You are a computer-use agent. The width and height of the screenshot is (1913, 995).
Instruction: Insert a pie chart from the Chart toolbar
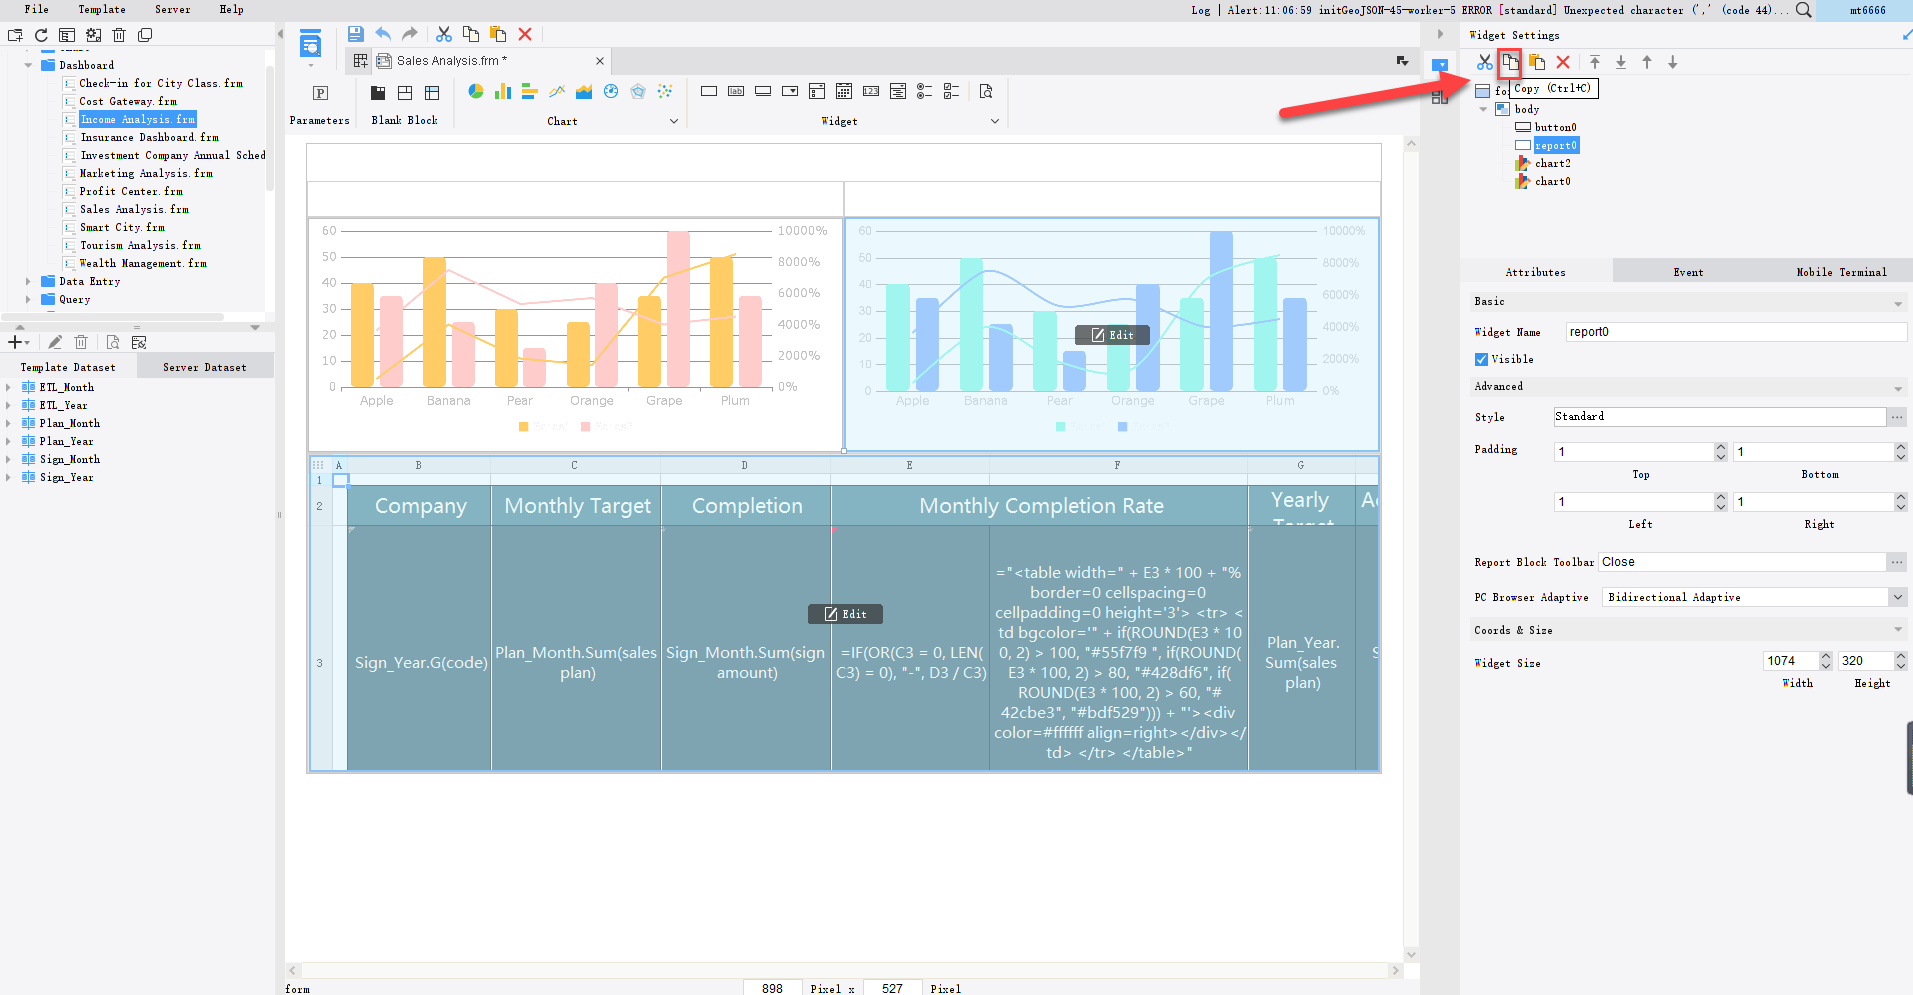(x=476, y=91)
